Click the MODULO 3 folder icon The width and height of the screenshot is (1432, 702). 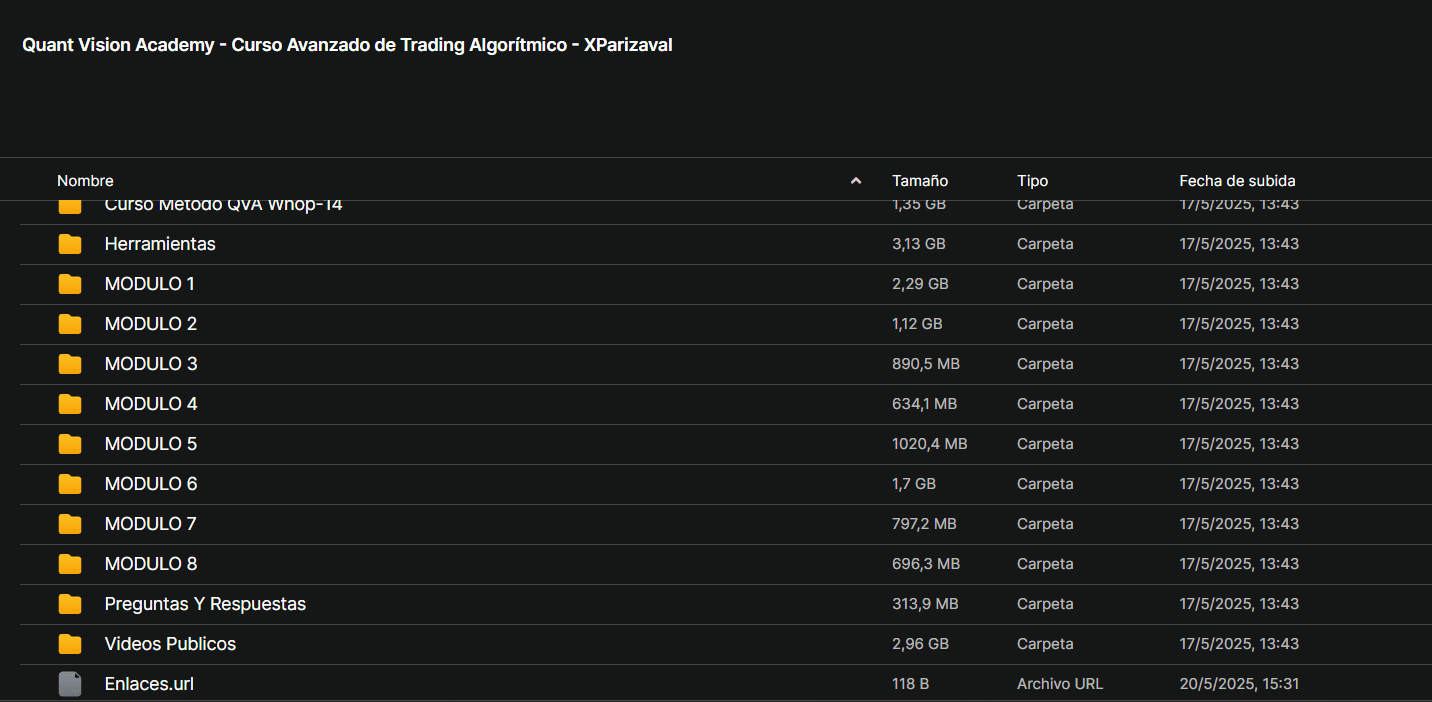[x=70, y=364]
